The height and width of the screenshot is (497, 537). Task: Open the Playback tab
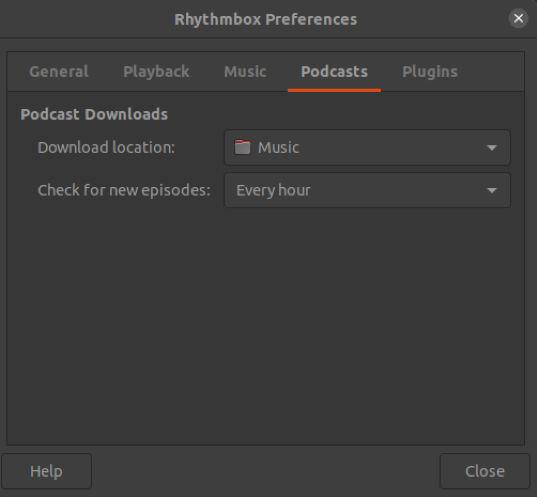click(x=156, y=72)
